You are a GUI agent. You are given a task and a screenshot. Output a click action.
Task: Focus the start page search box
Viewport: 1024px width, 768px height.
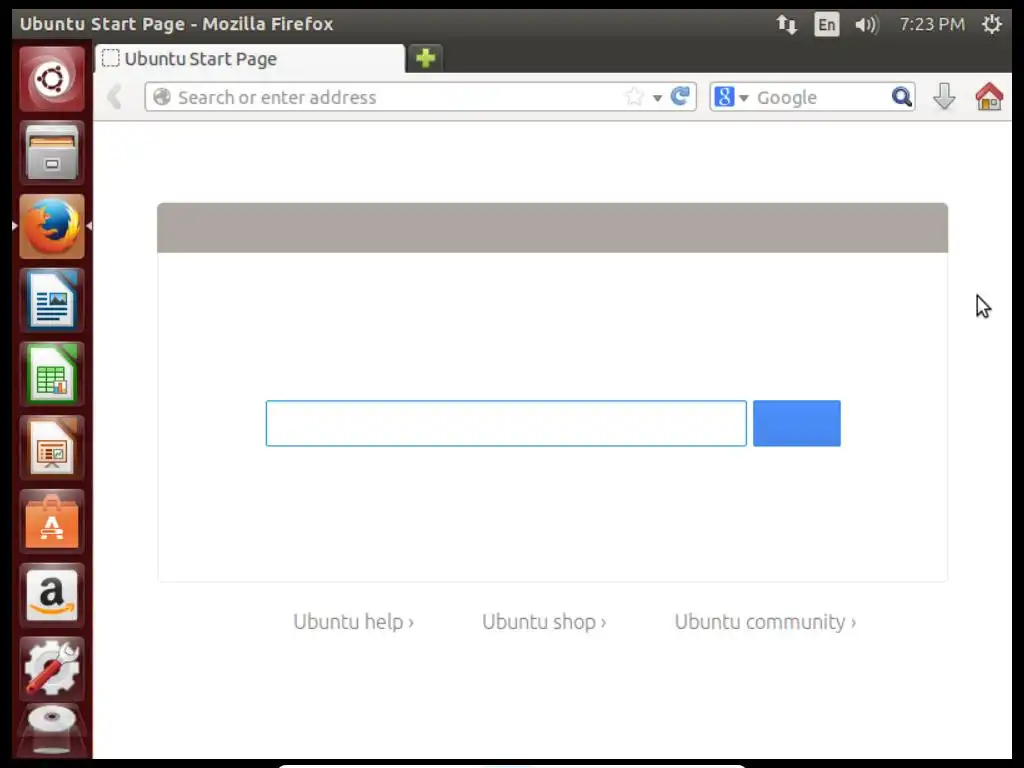pyautogui.click(x=506, y=423)
